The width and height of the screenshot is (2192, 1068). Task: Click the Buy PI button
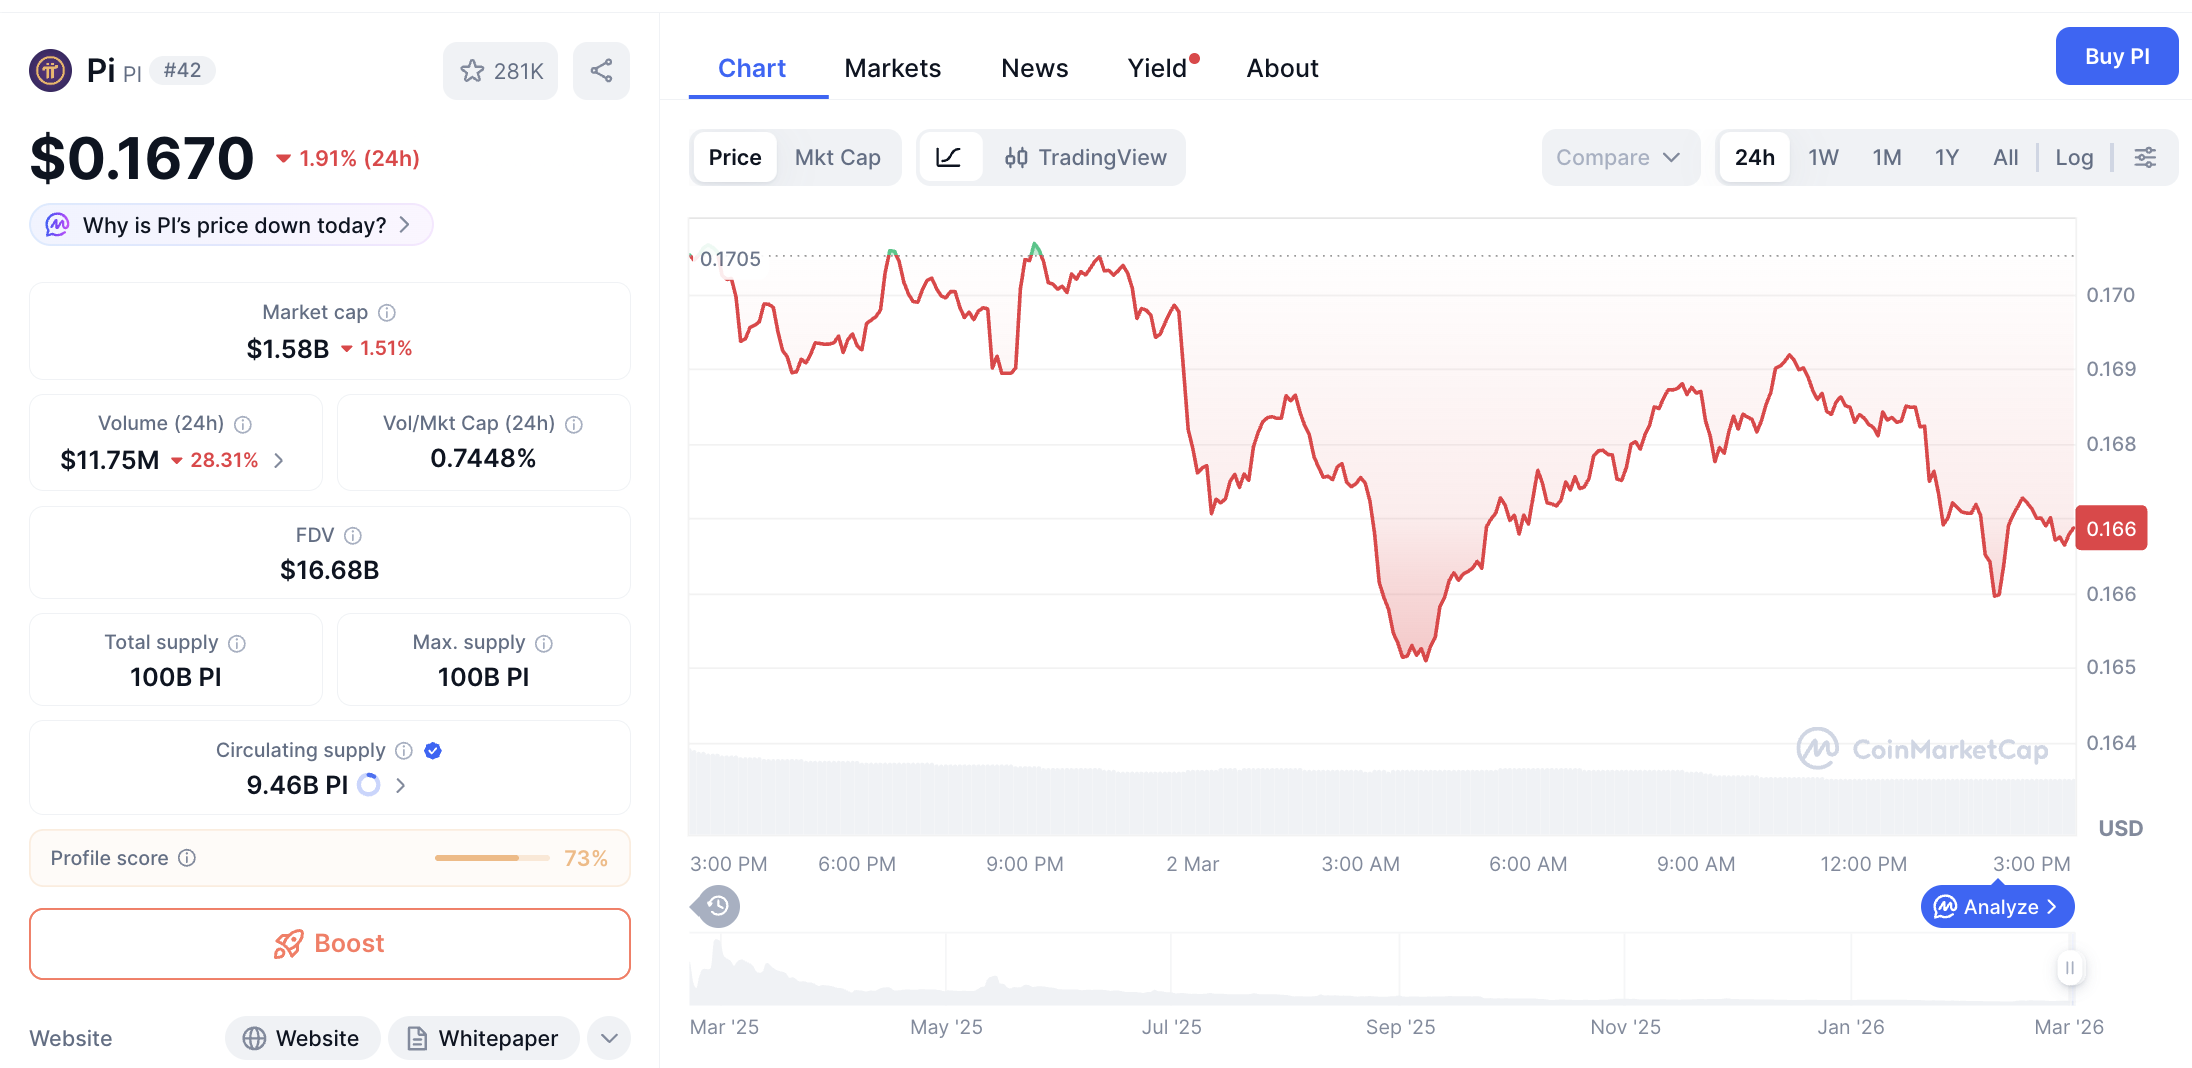(x=2116, y=56)
